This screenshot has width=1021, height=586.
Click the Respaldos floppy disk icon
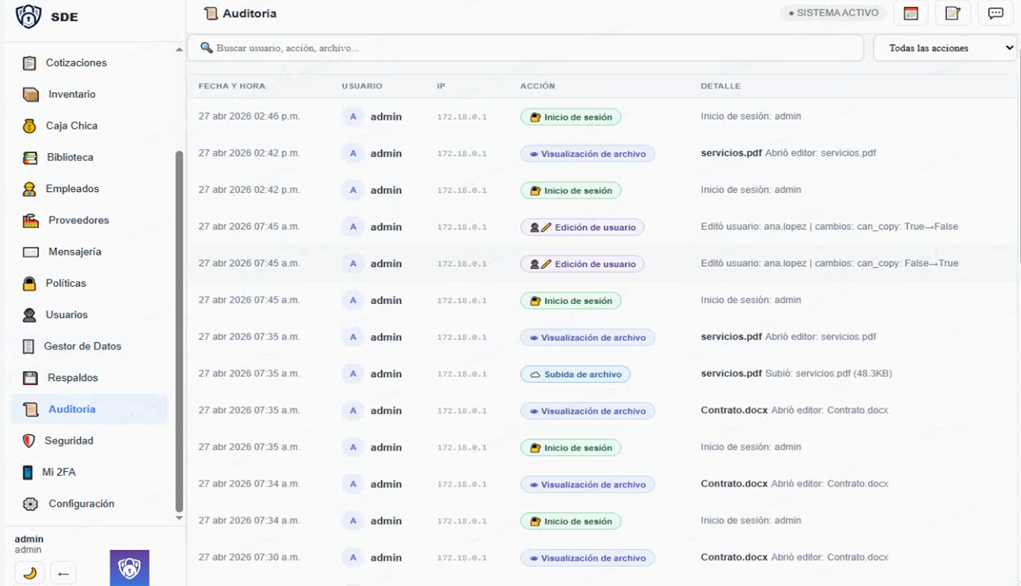(x=30, y=378)
